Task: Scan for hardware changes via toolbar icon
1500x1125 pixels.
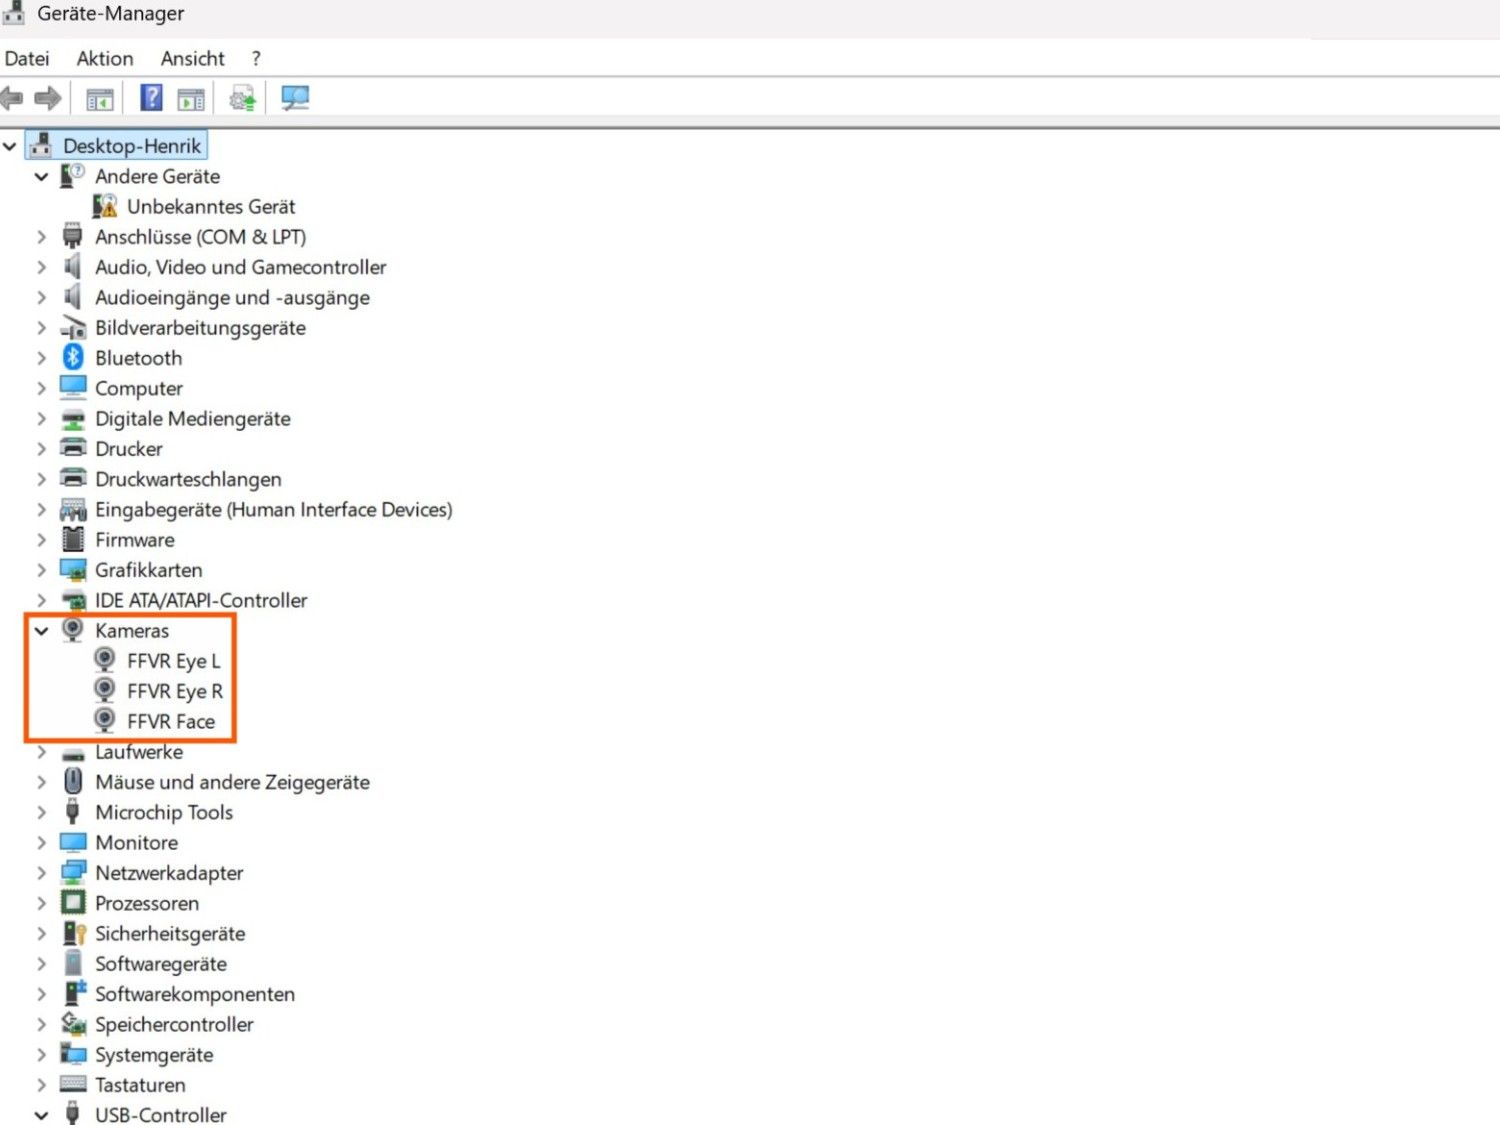Action: tap(294, 97)
